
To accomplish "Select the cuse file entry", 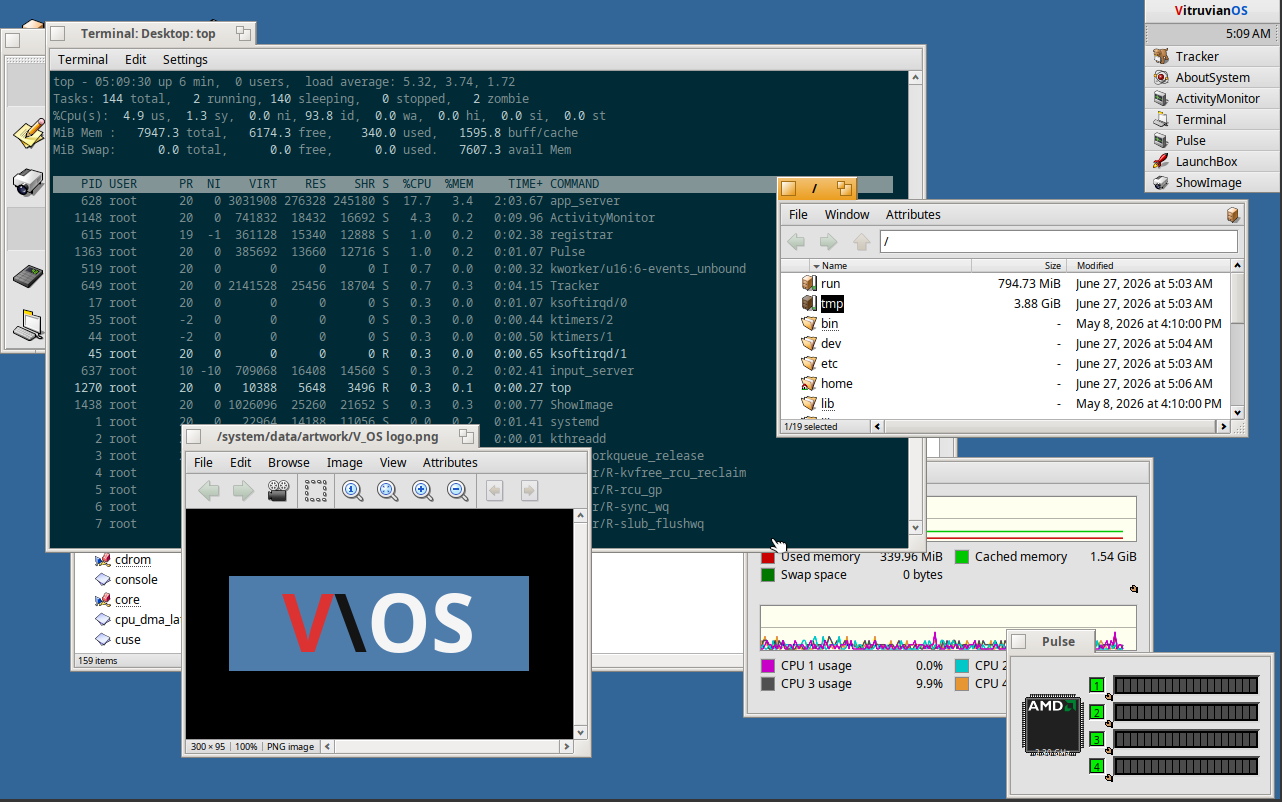I will coord(128,640).
